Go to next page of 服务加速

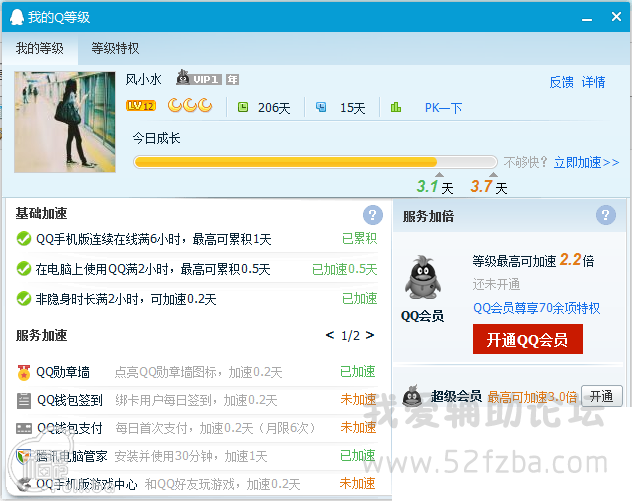point(370,335)
